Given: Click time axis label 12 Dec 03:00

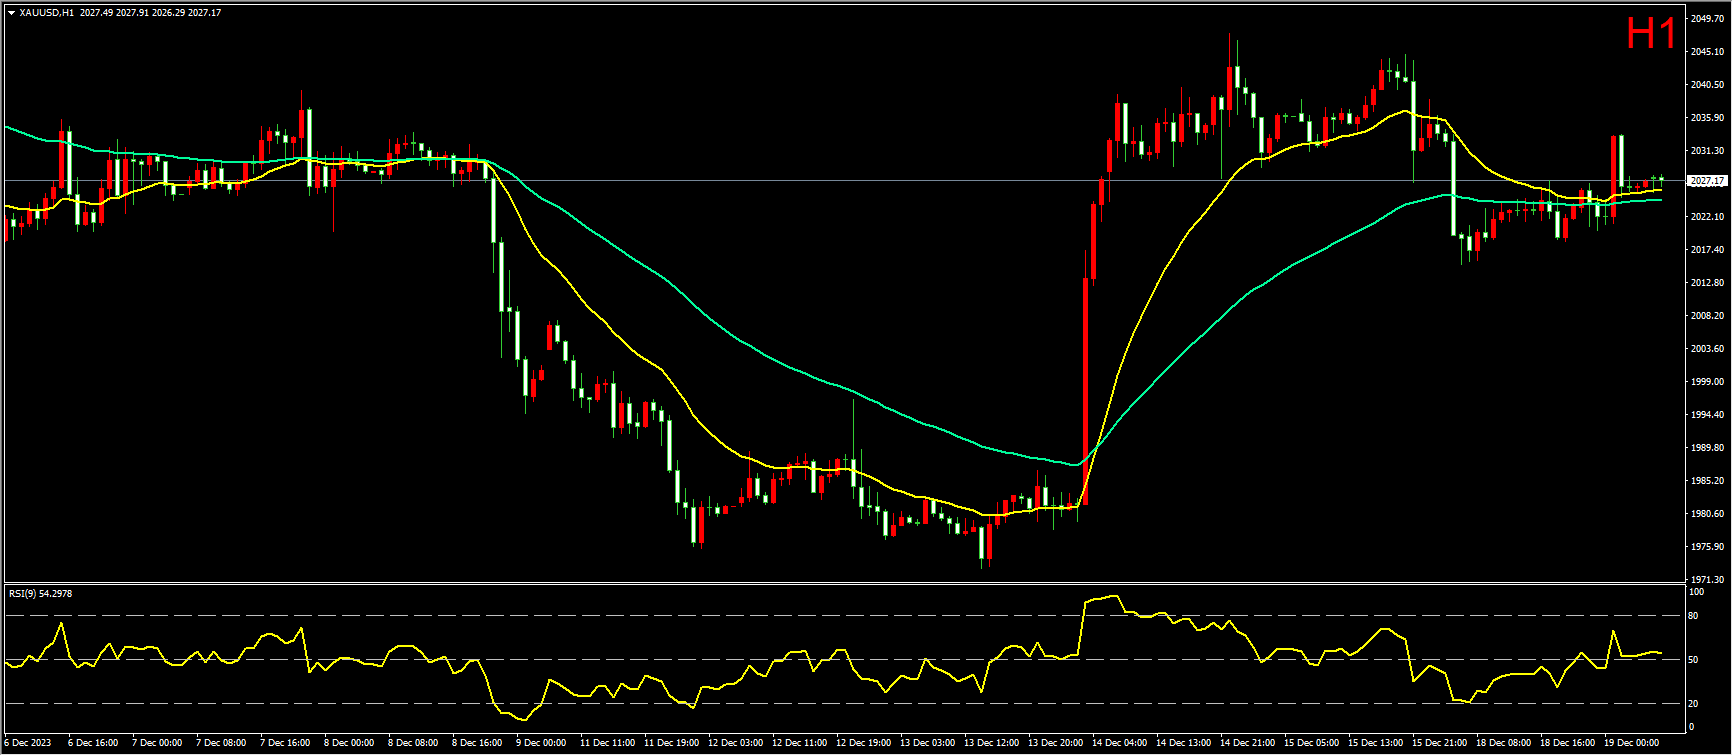Looking at the screenshot, I should coord(735,743).
